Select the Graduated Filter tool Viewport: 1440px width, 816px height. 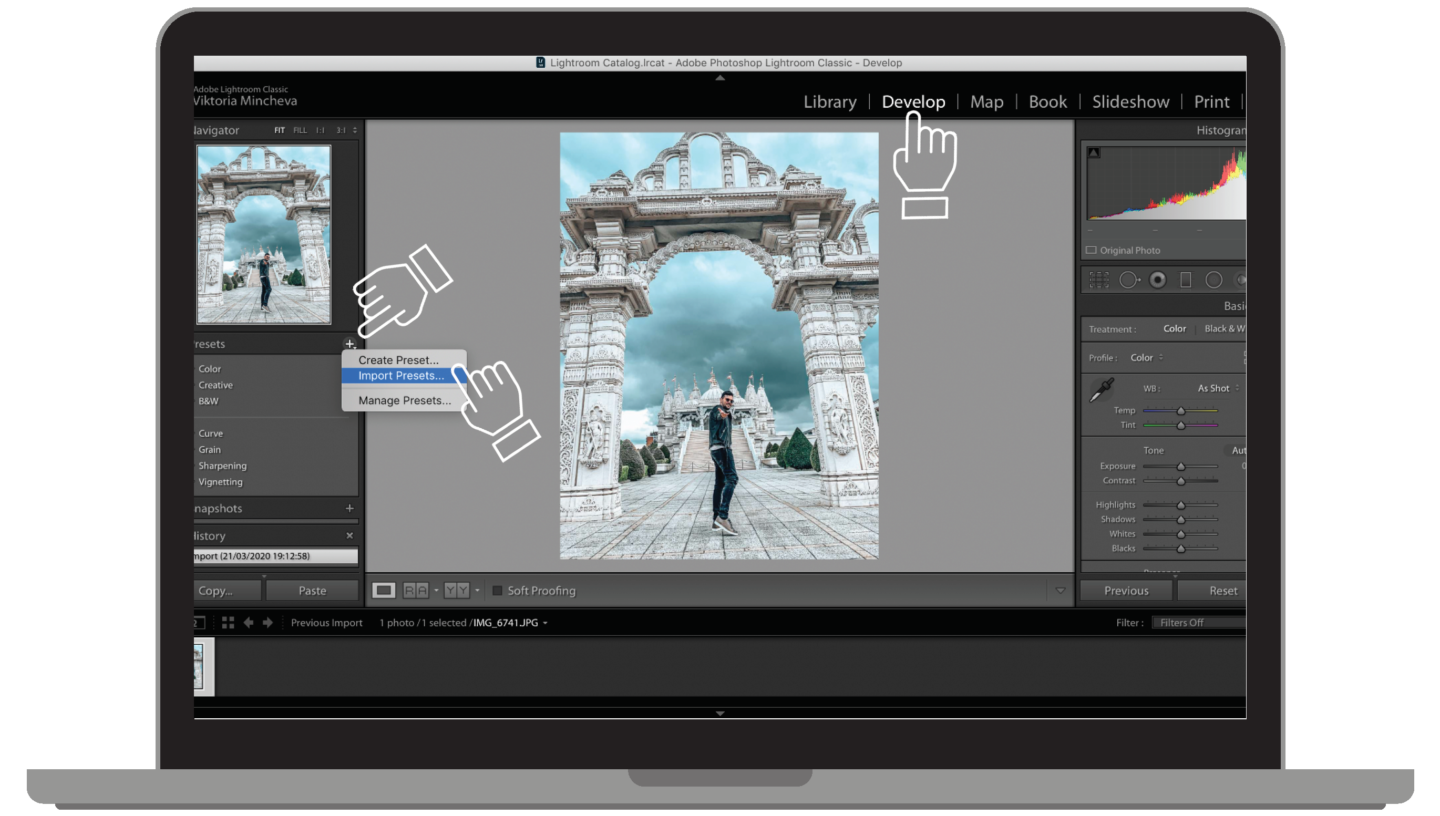1186,281
